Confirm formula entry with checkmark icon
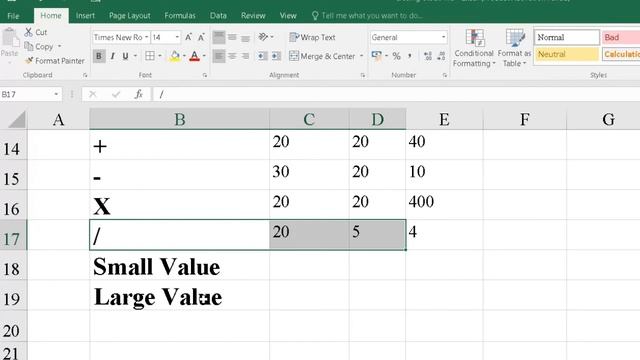Viewport: 640px width, 360px height. [116, 94]
